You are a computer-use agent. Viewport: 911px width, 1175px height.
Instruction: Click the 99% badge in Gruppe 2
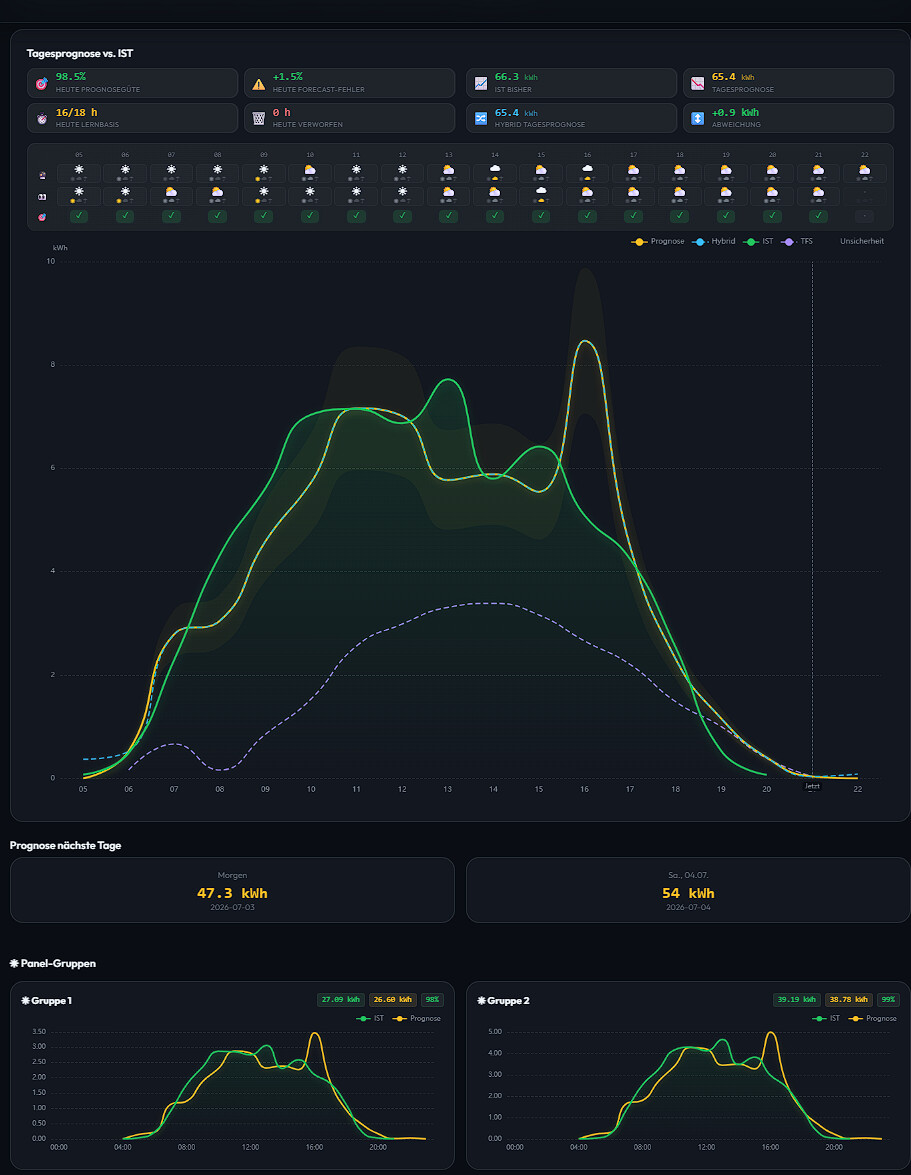pyautogui.click(x=889, y=1000)
